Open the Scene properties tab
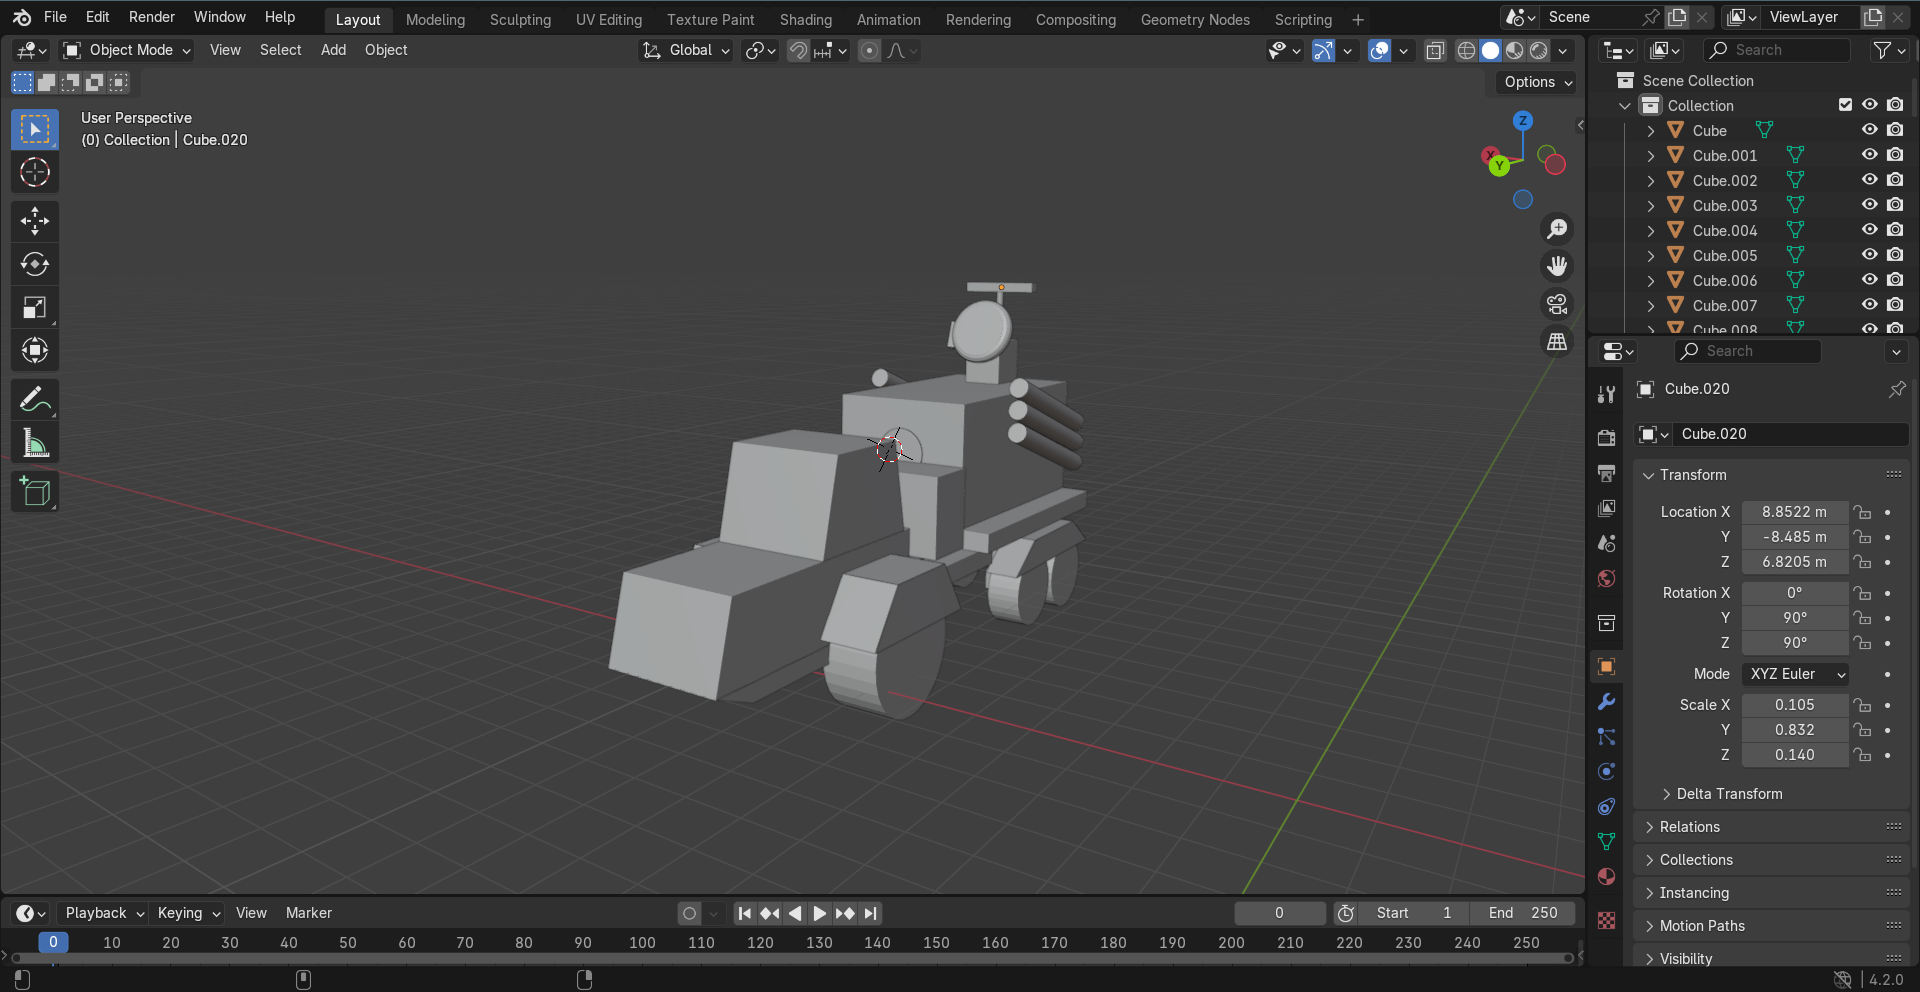 (1606, 543)
